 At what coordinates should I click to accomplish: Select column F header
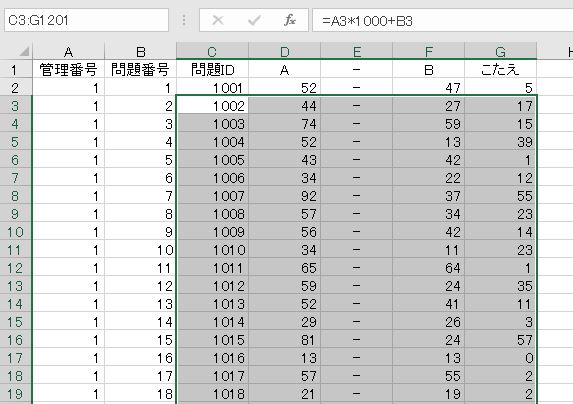pos(428,52)
